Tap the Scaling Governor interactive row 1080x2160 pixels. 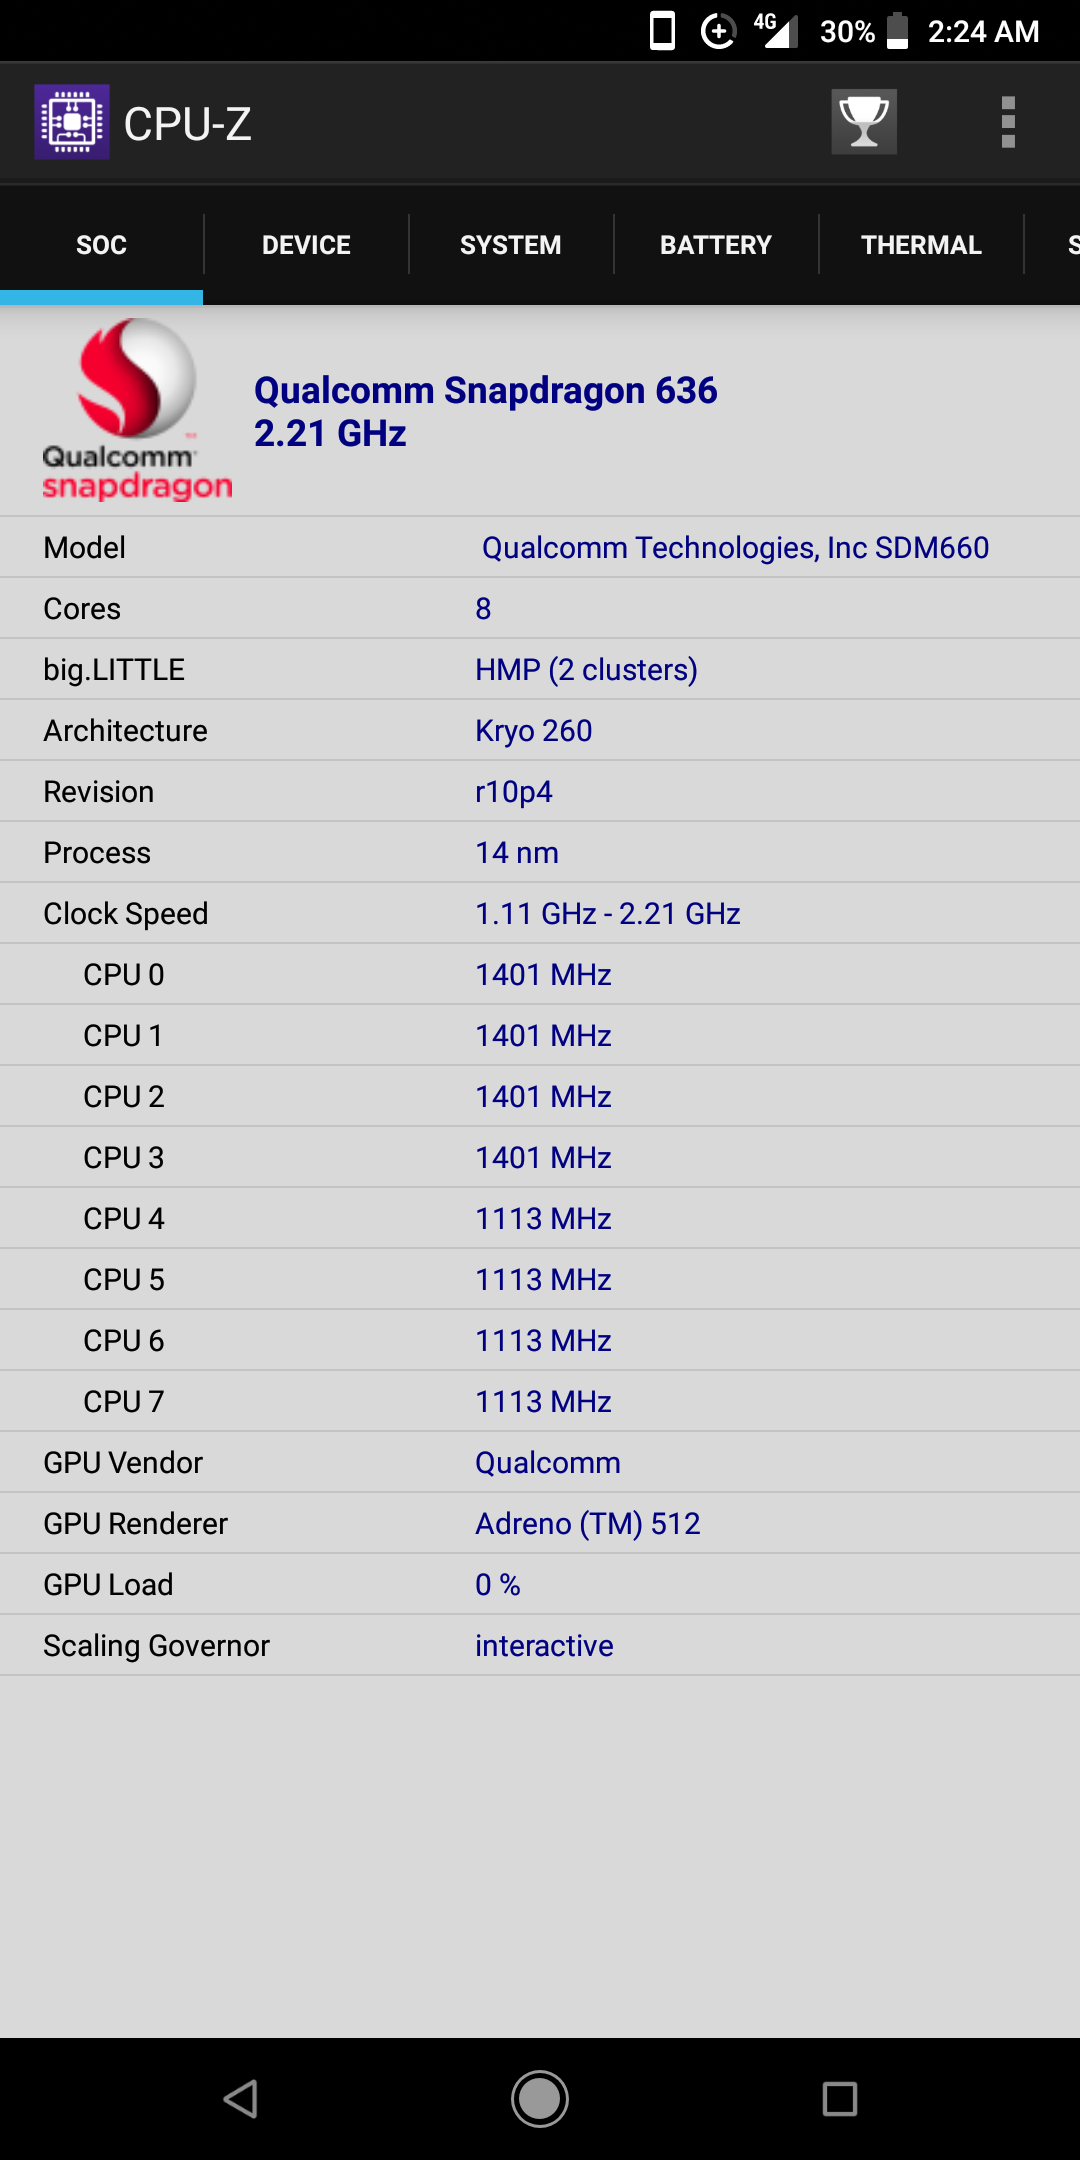pos(540,1646)
